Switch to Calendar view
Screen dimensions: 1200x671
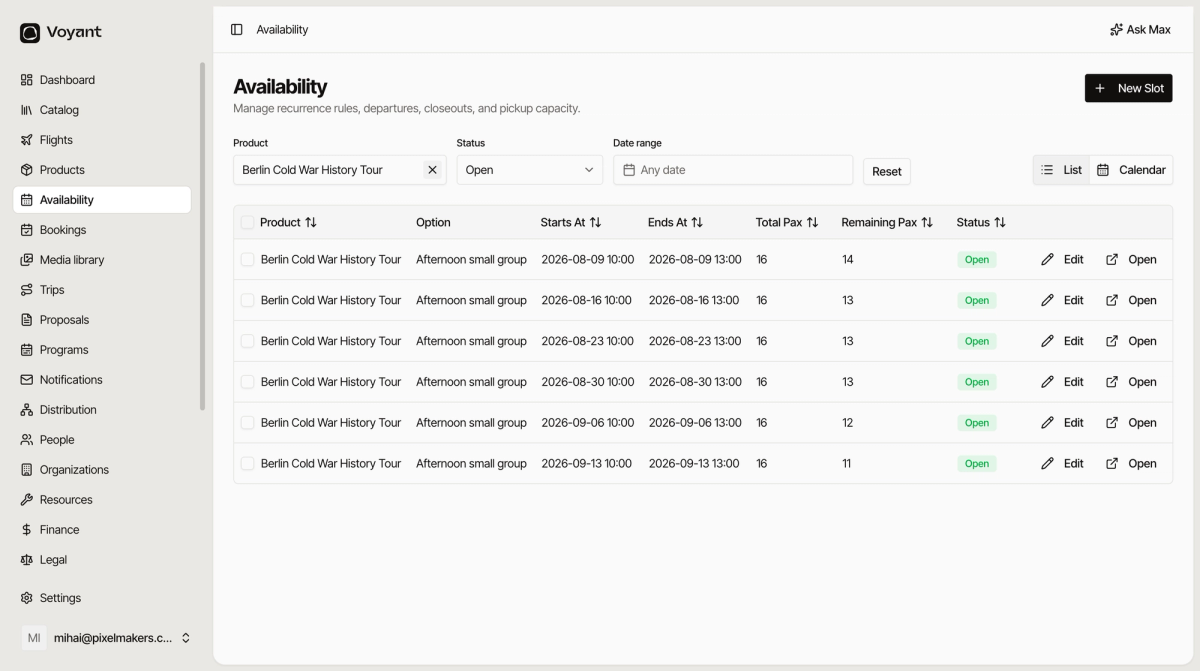point(1131,170)
